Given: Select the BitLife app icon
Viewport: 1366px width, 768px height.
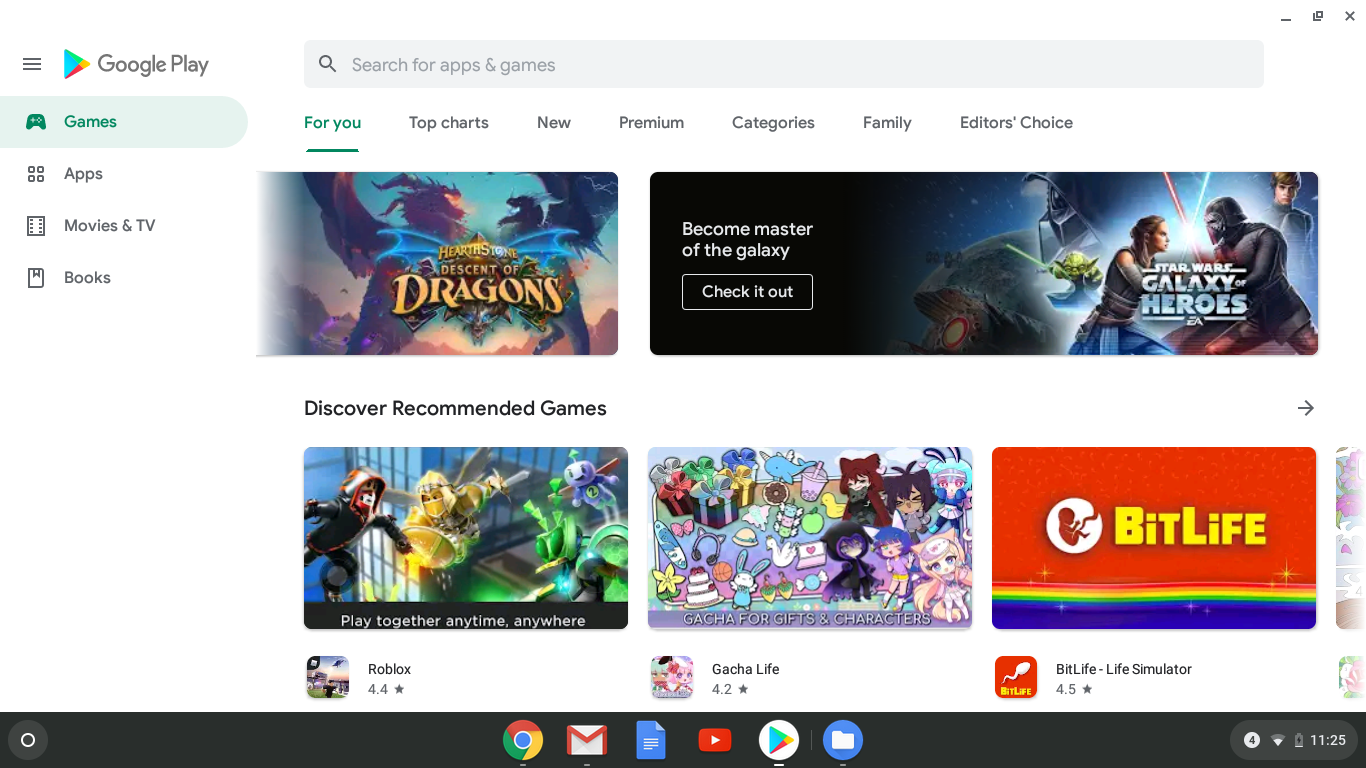Looking at the screenshot, I should (1015, 677).
